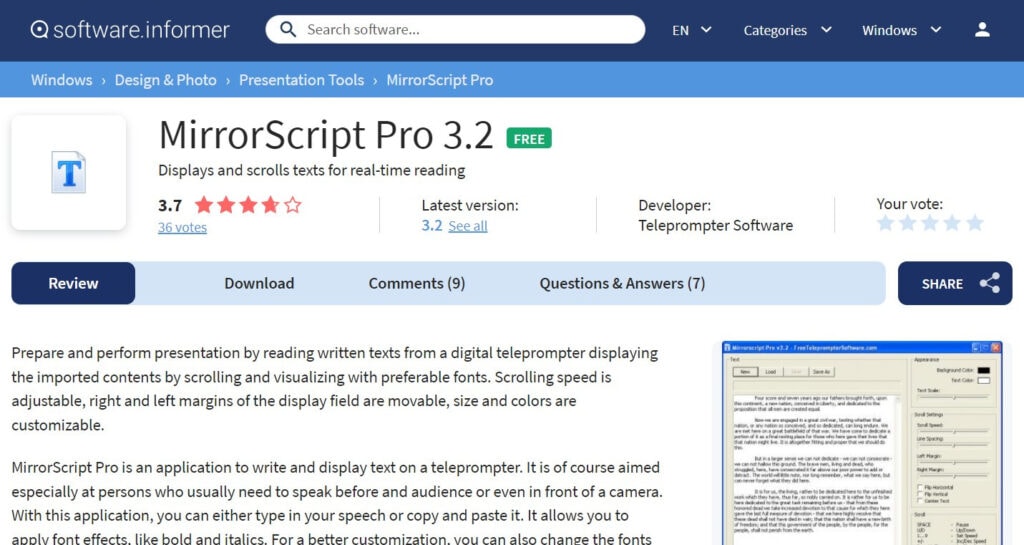This screenshot has width=1024, height=545.
Task: Click the latest version 3.2 link
Action: pos(432,225)
